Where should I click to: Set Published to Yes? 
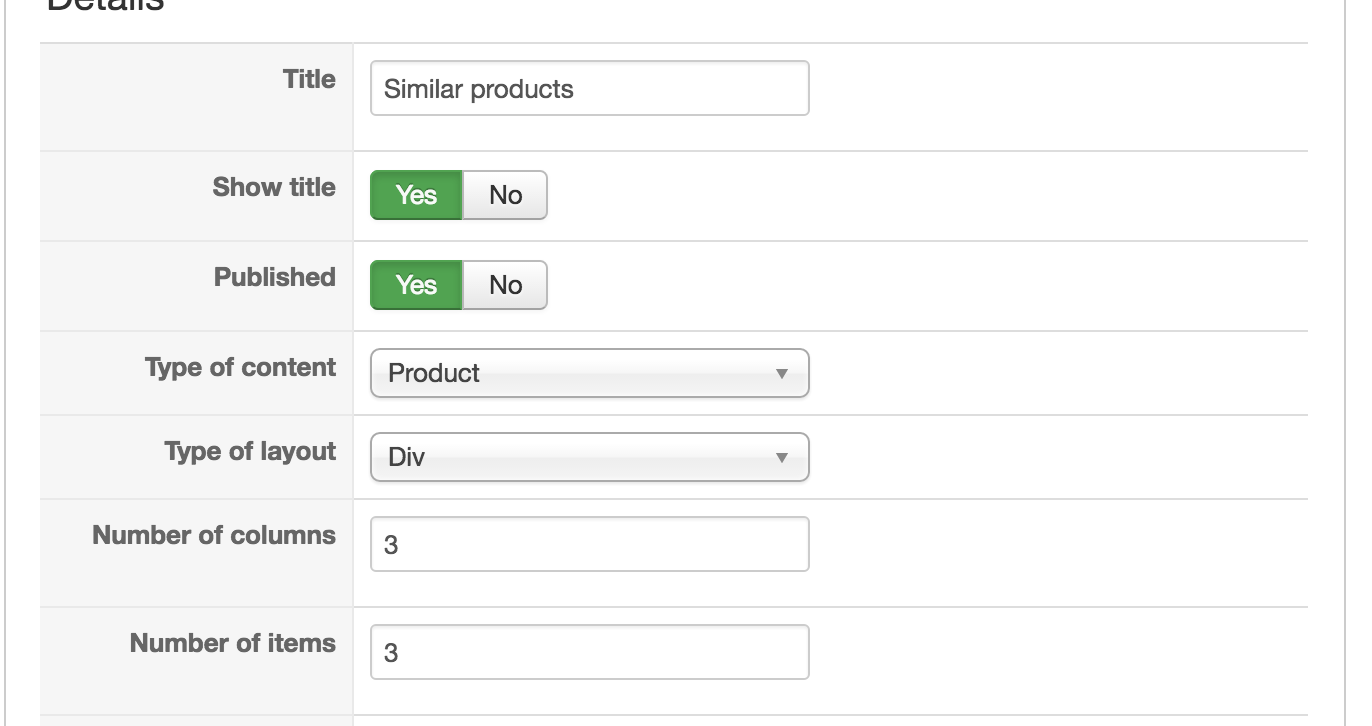[416, 285]
